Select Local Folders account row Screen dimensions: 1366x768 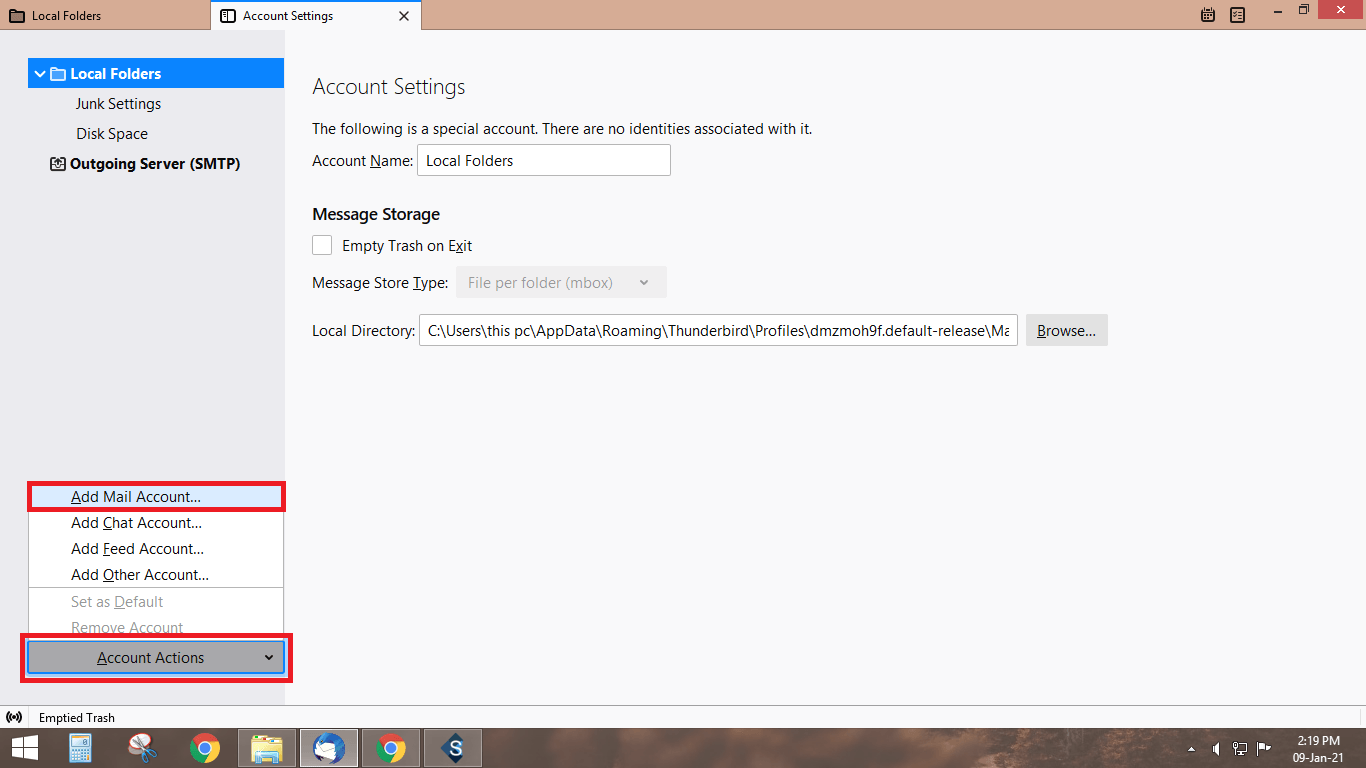pos(156,74)
